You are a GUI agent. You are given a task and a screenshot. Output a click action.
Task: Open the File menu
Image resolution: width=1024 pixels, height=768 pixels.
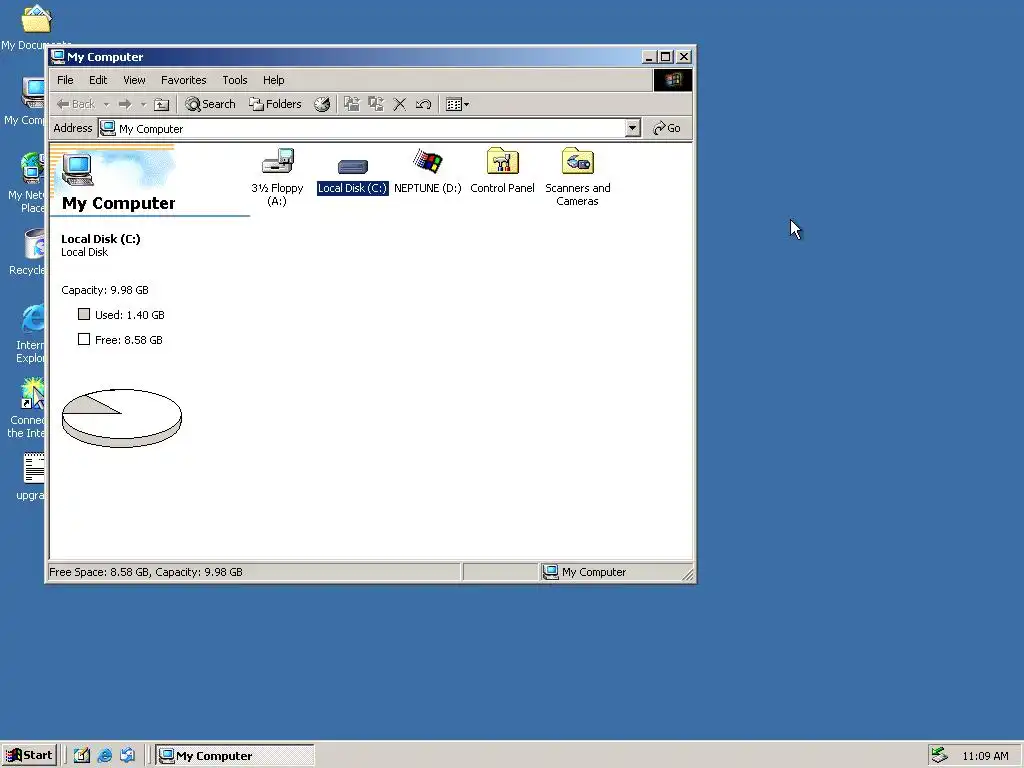65,80
